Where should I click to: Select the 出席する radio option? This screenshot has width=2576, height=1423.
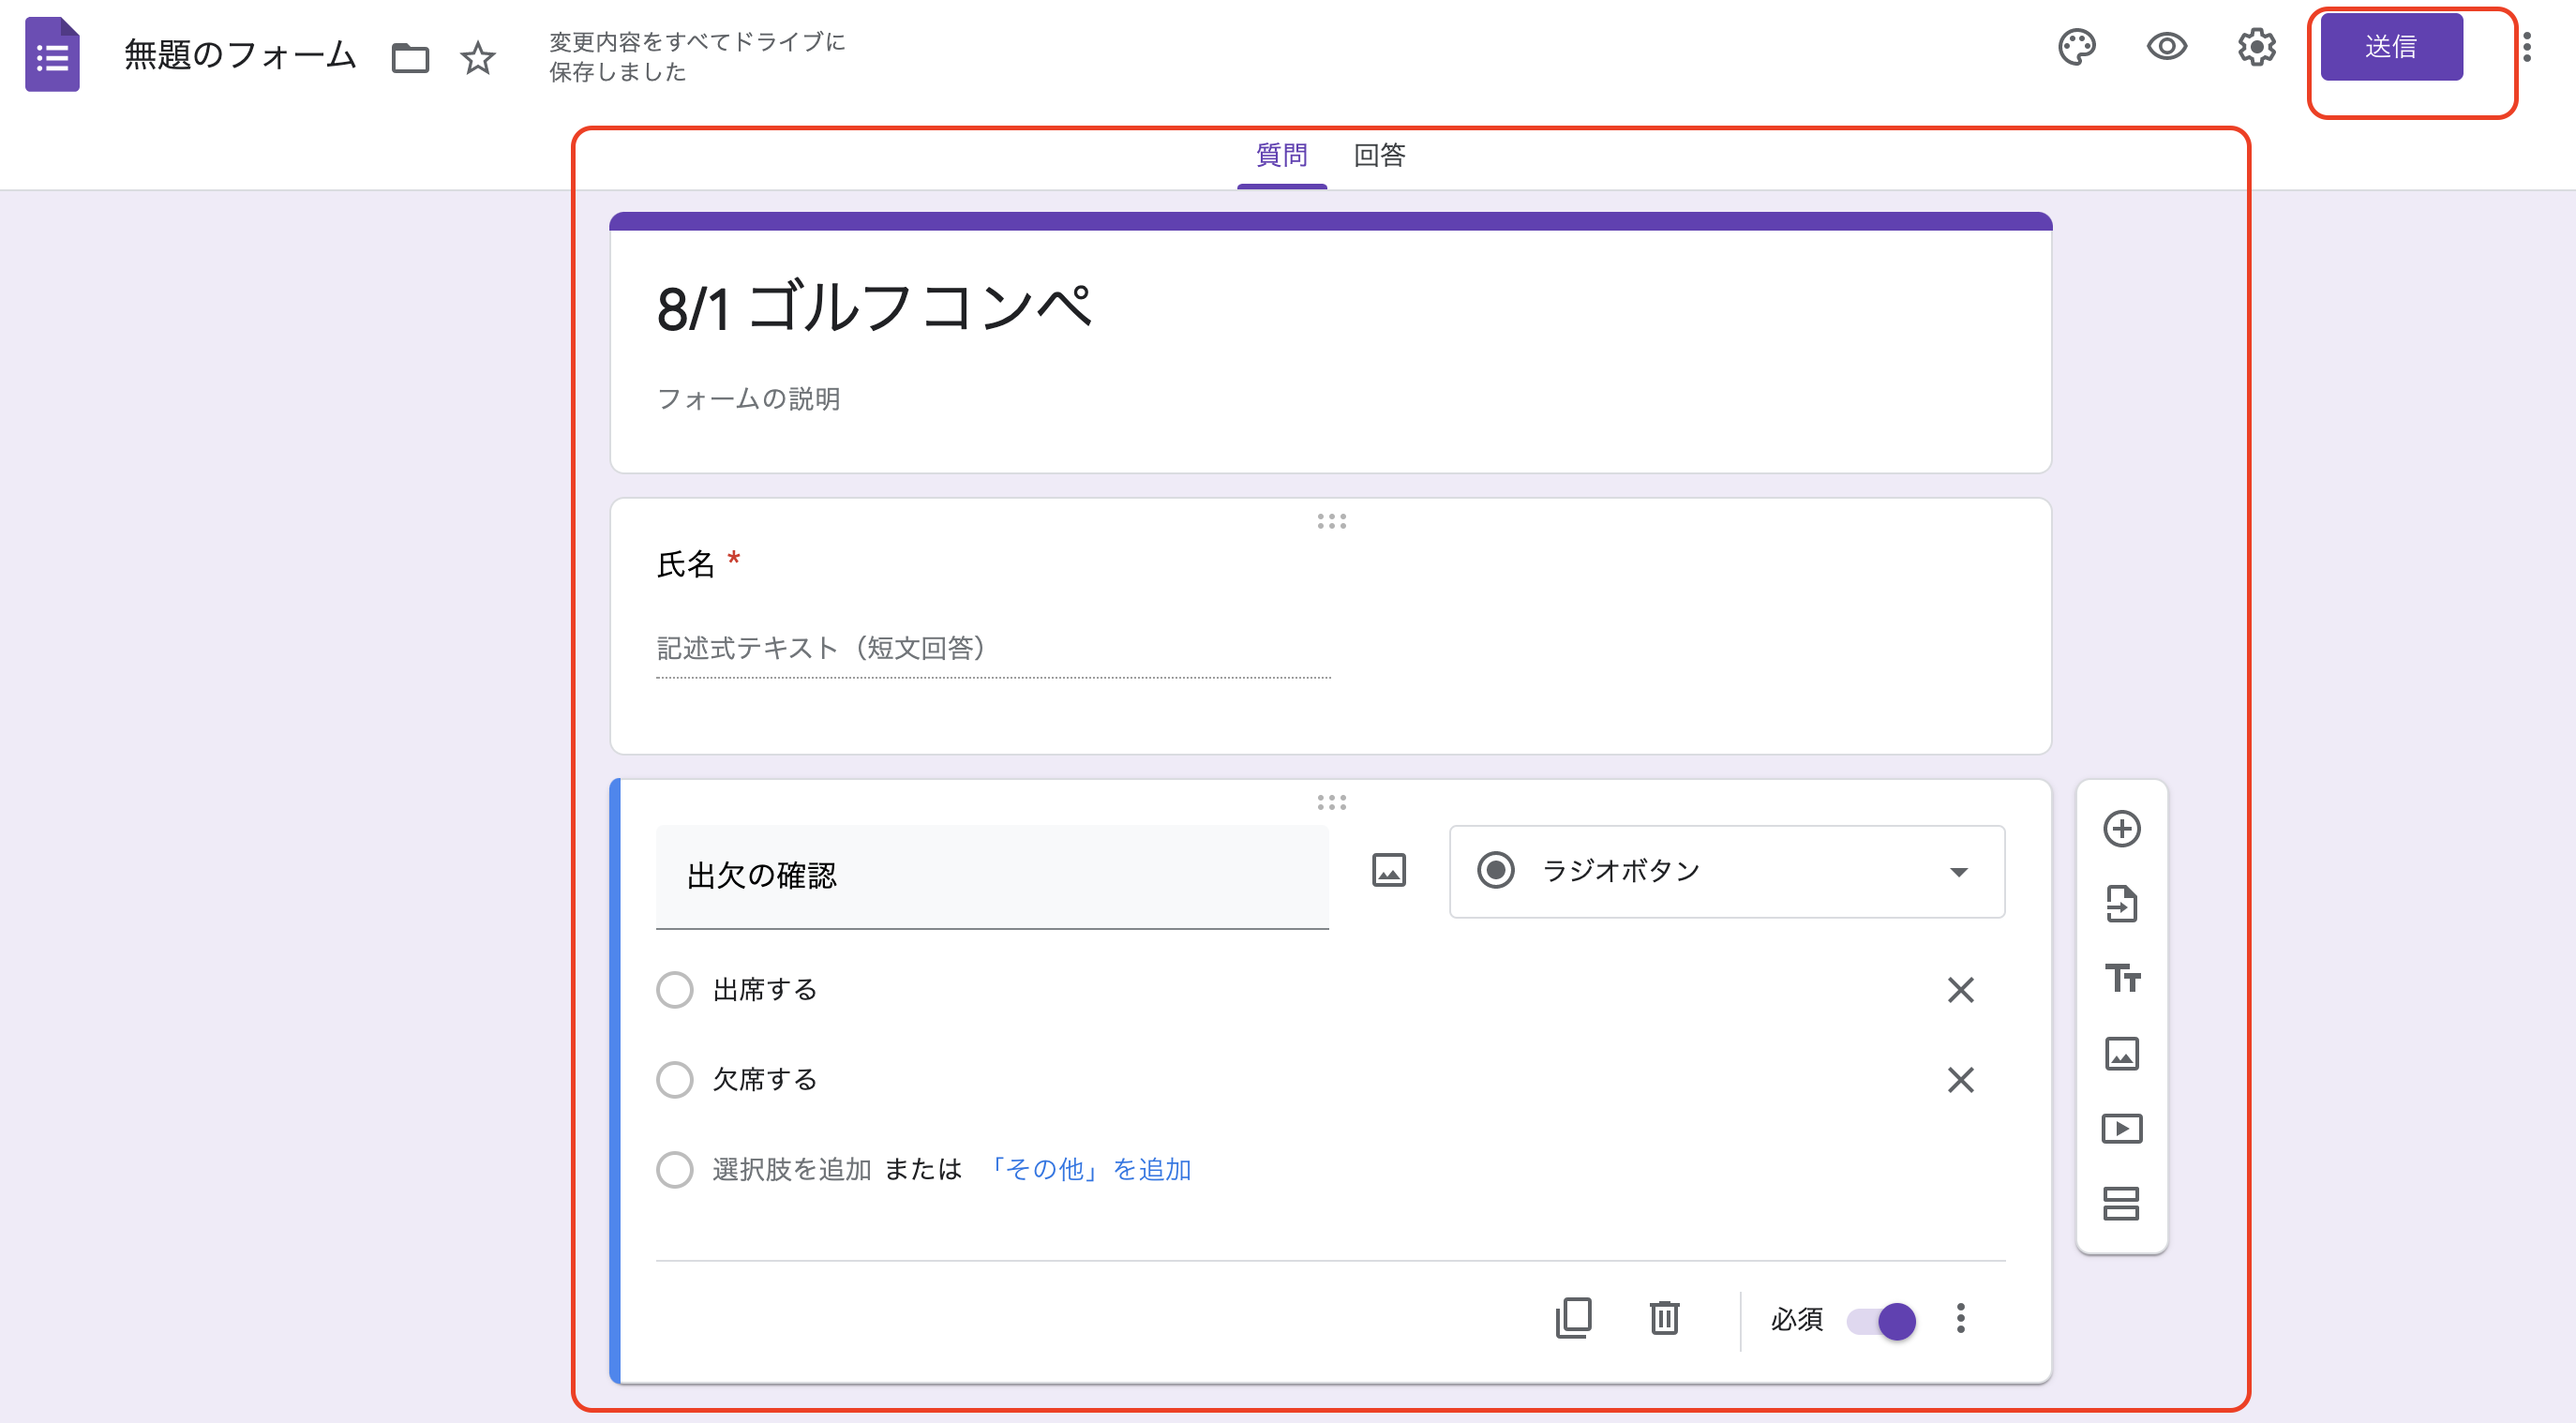click(x=675, y=990)
